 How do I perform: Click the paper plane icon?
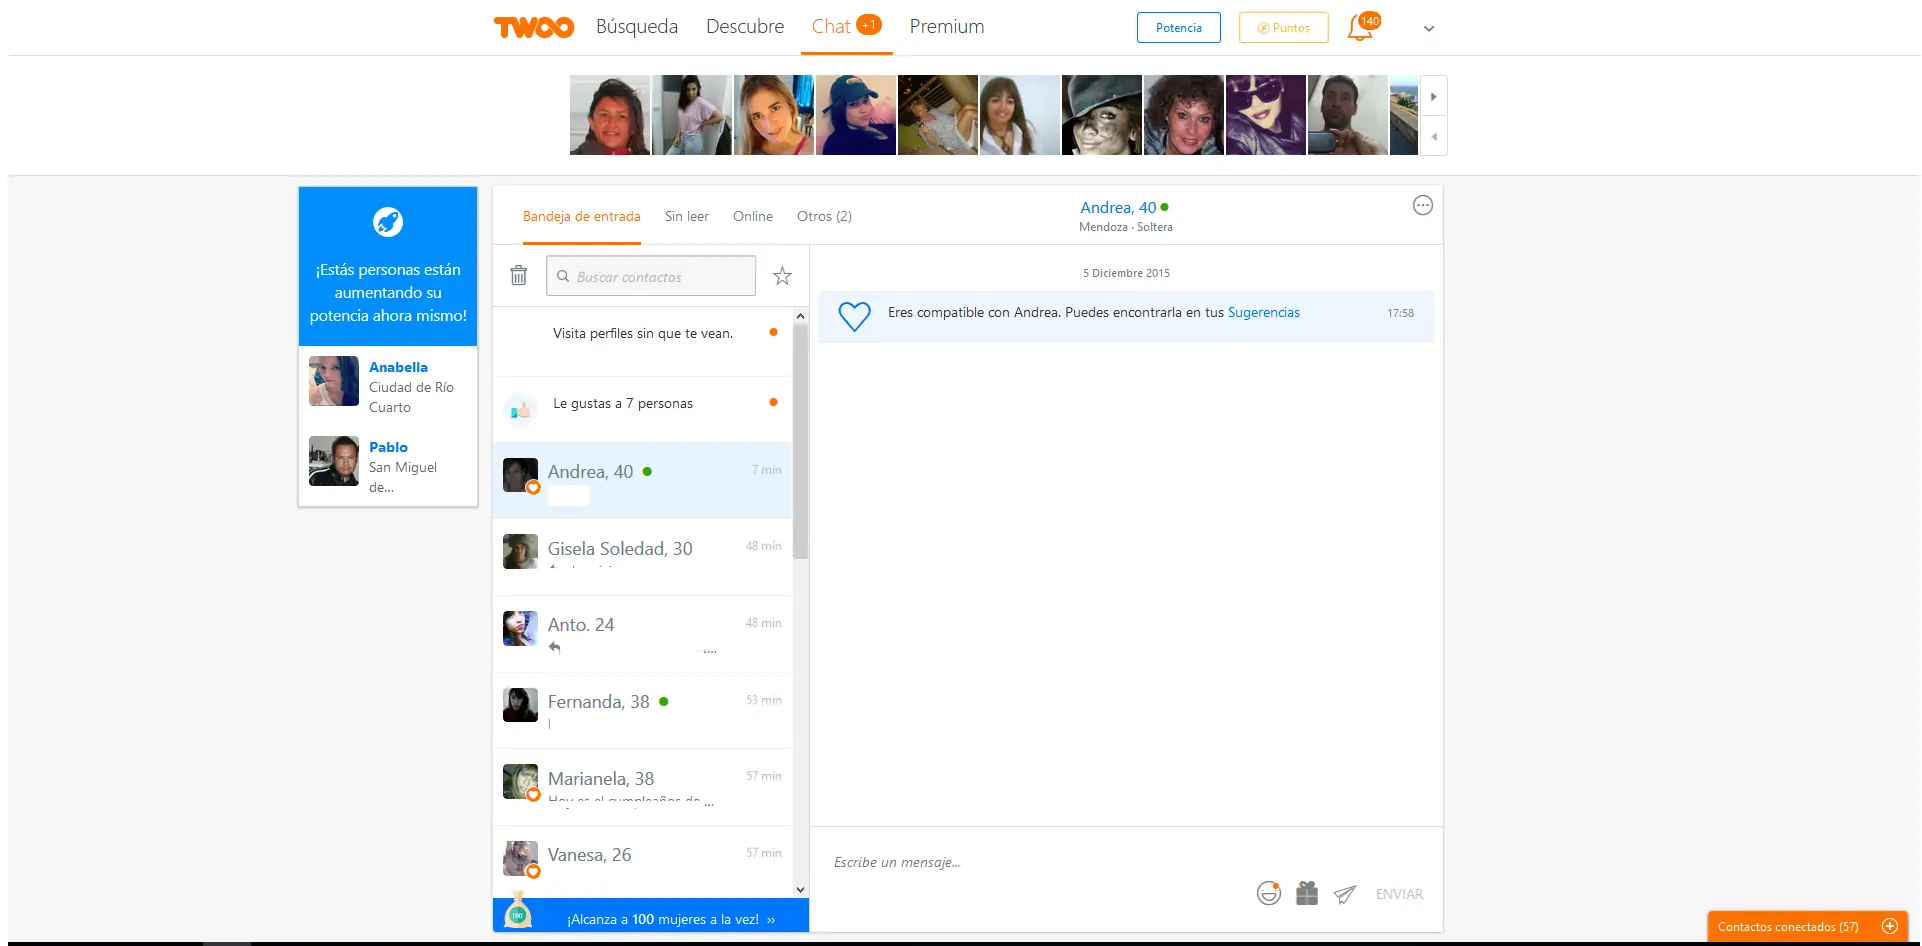click(x=1345, y=894)
